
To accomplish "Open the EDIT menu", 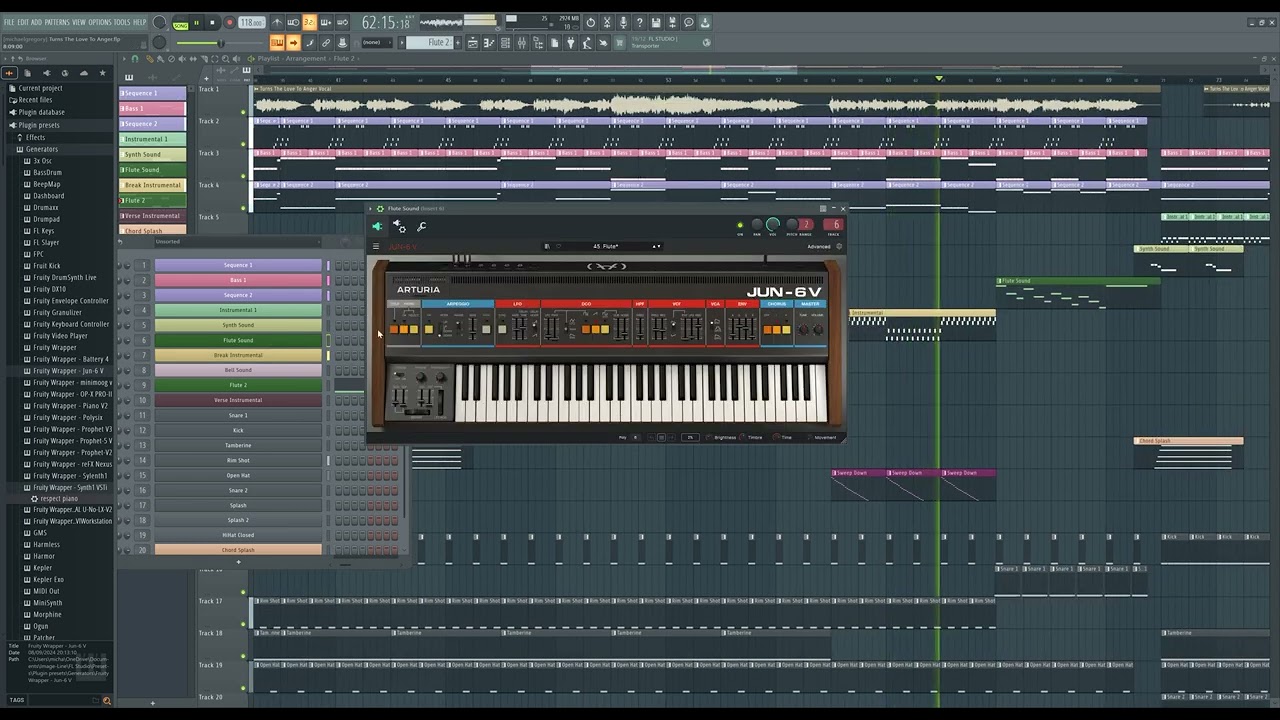I will (x=23, y=22).
